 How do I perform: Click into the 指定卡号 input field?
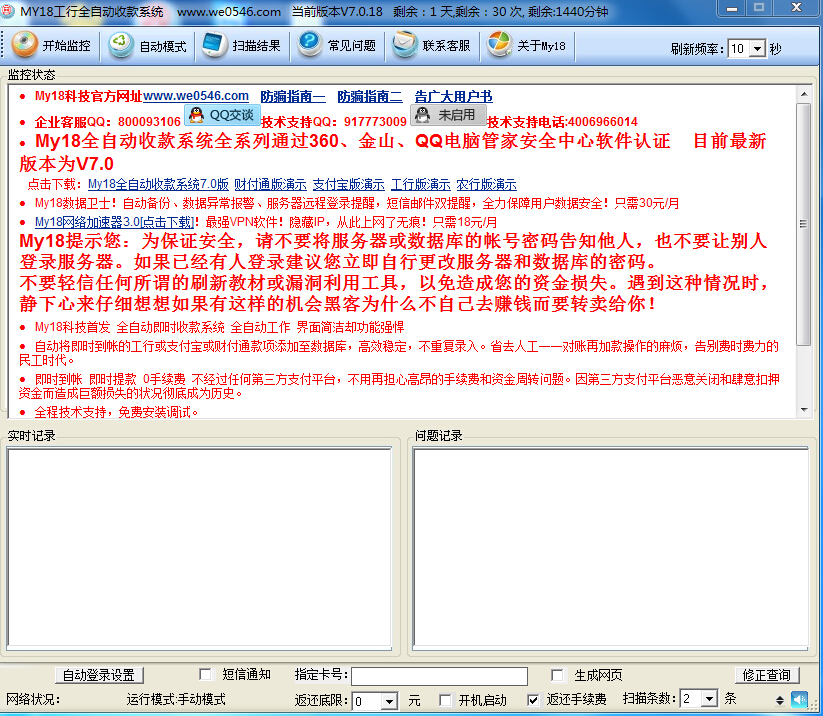pyautogui.click(x=439, y=676)
